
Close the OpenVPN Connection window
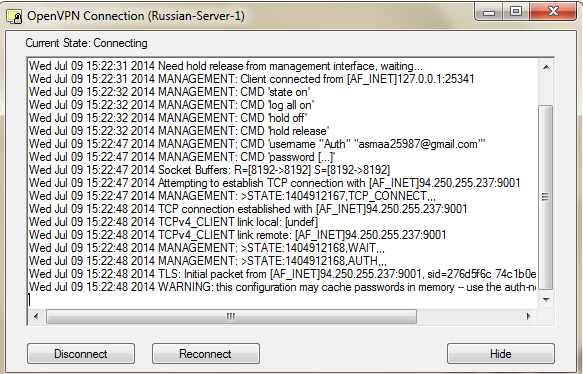pyautogui.click(x=553, y=12)
